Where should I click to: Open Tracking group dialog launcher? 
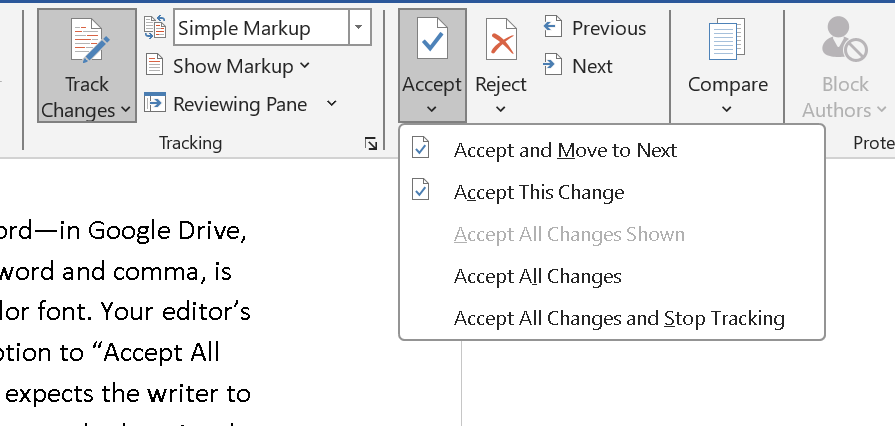click(x=372, y=145)
